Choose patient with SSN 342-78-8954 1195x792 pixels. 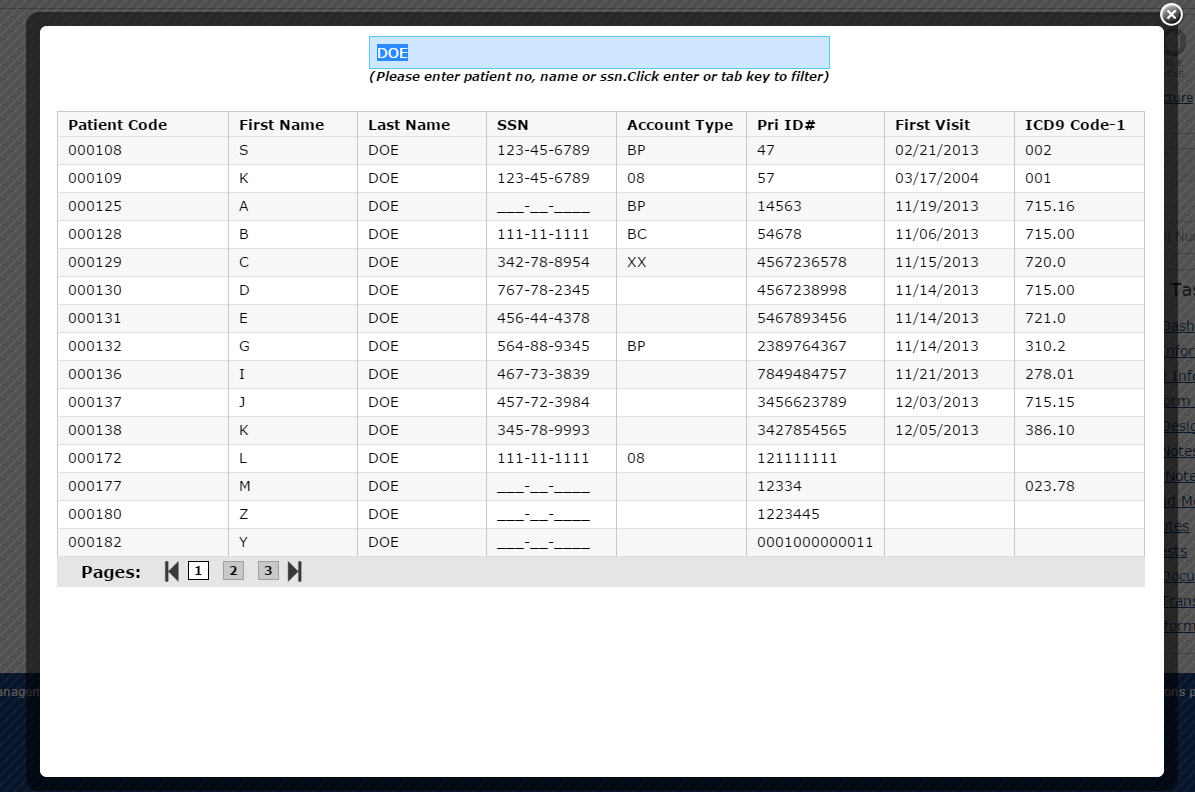(x=543, y=263)
